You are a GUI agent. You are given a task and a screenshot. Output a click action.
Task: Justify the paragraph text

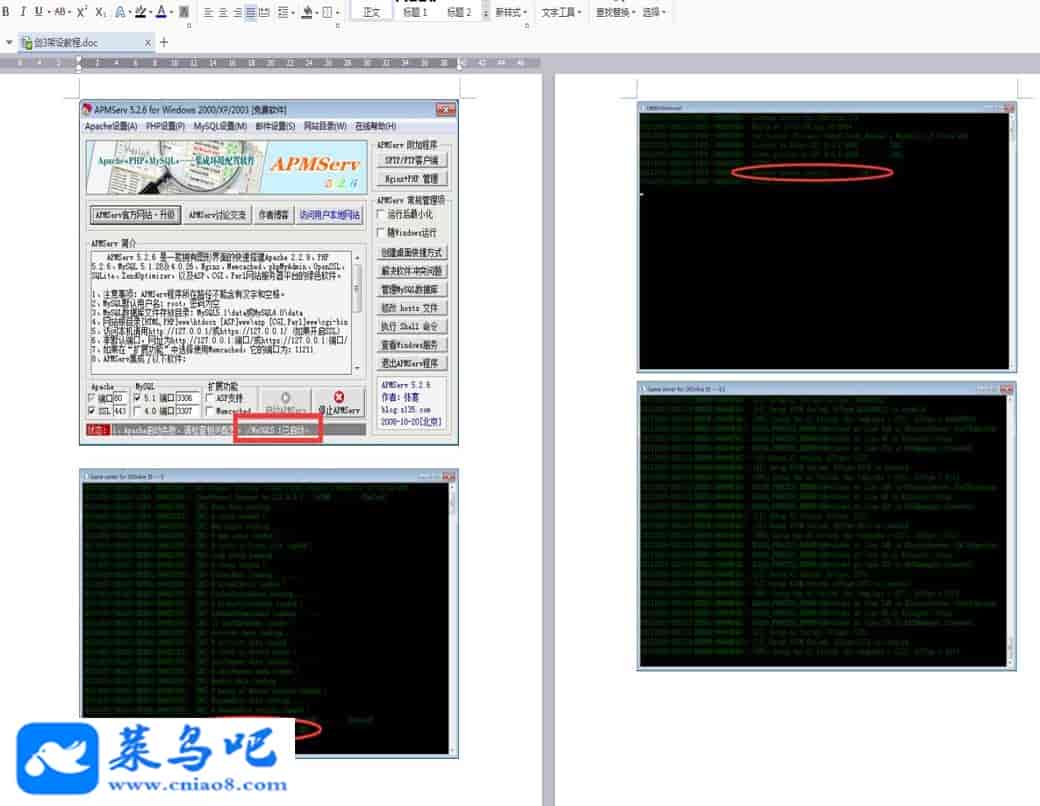coord(250,12)
